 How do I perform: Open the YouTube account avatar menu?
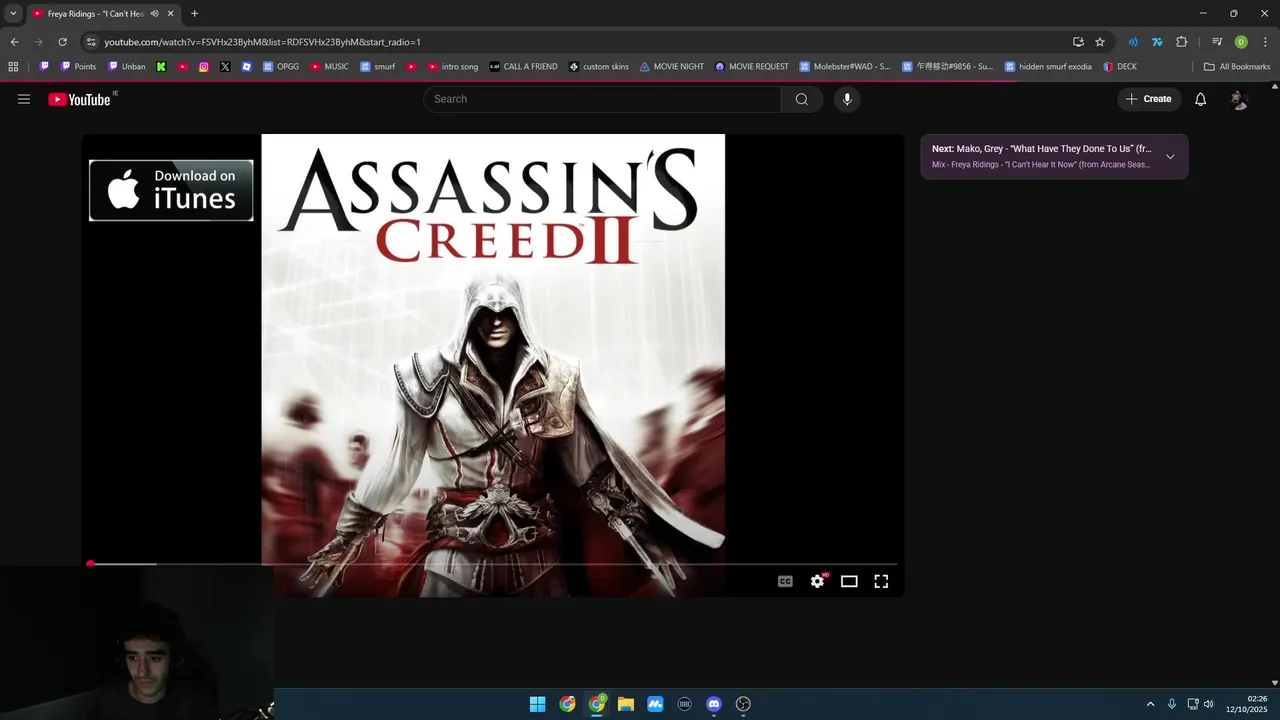pos(1239,99)
